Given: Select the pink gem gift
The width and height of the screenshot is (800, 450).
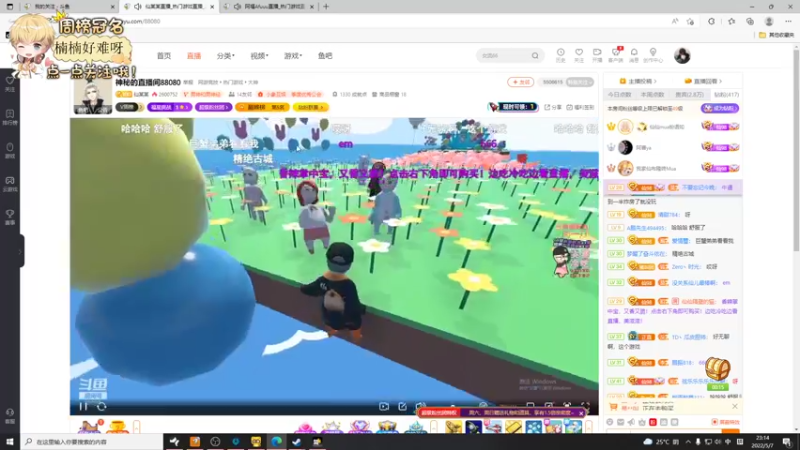Looking at the screenshot, I should [x=305, y=428].
